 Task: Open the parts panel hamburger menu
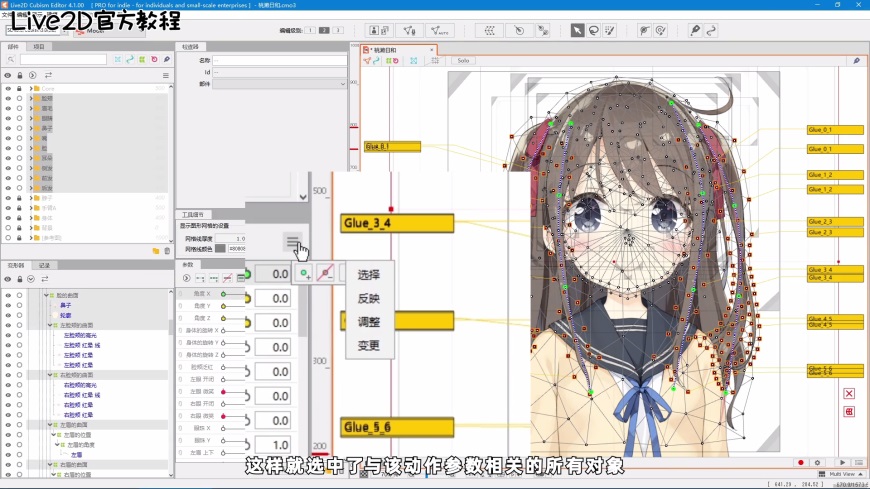click(x=165, y=75)
